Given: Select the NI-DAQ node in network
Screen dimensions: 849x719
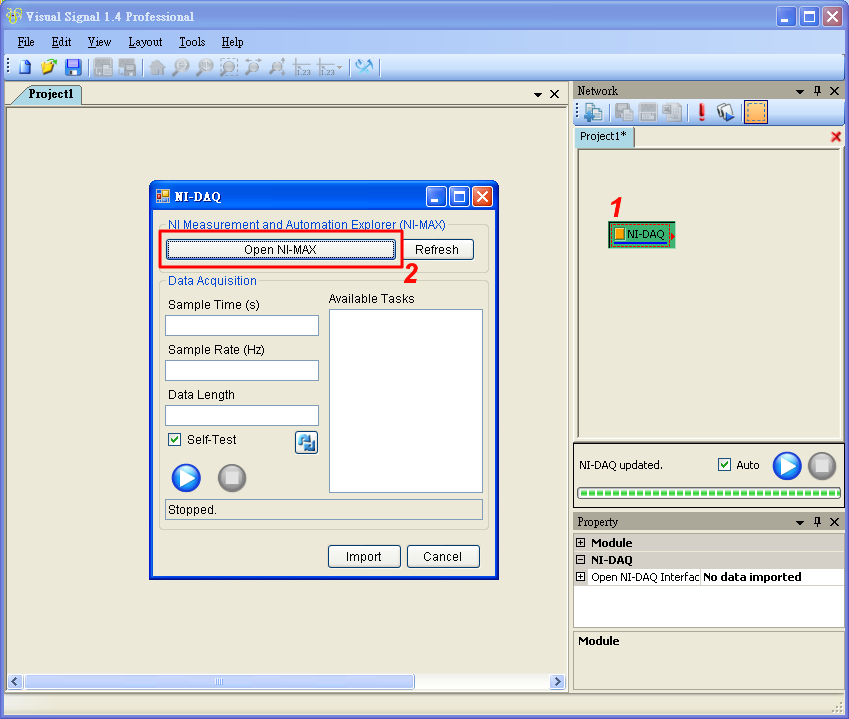Looking at the screenshot, I should (642, 234).
